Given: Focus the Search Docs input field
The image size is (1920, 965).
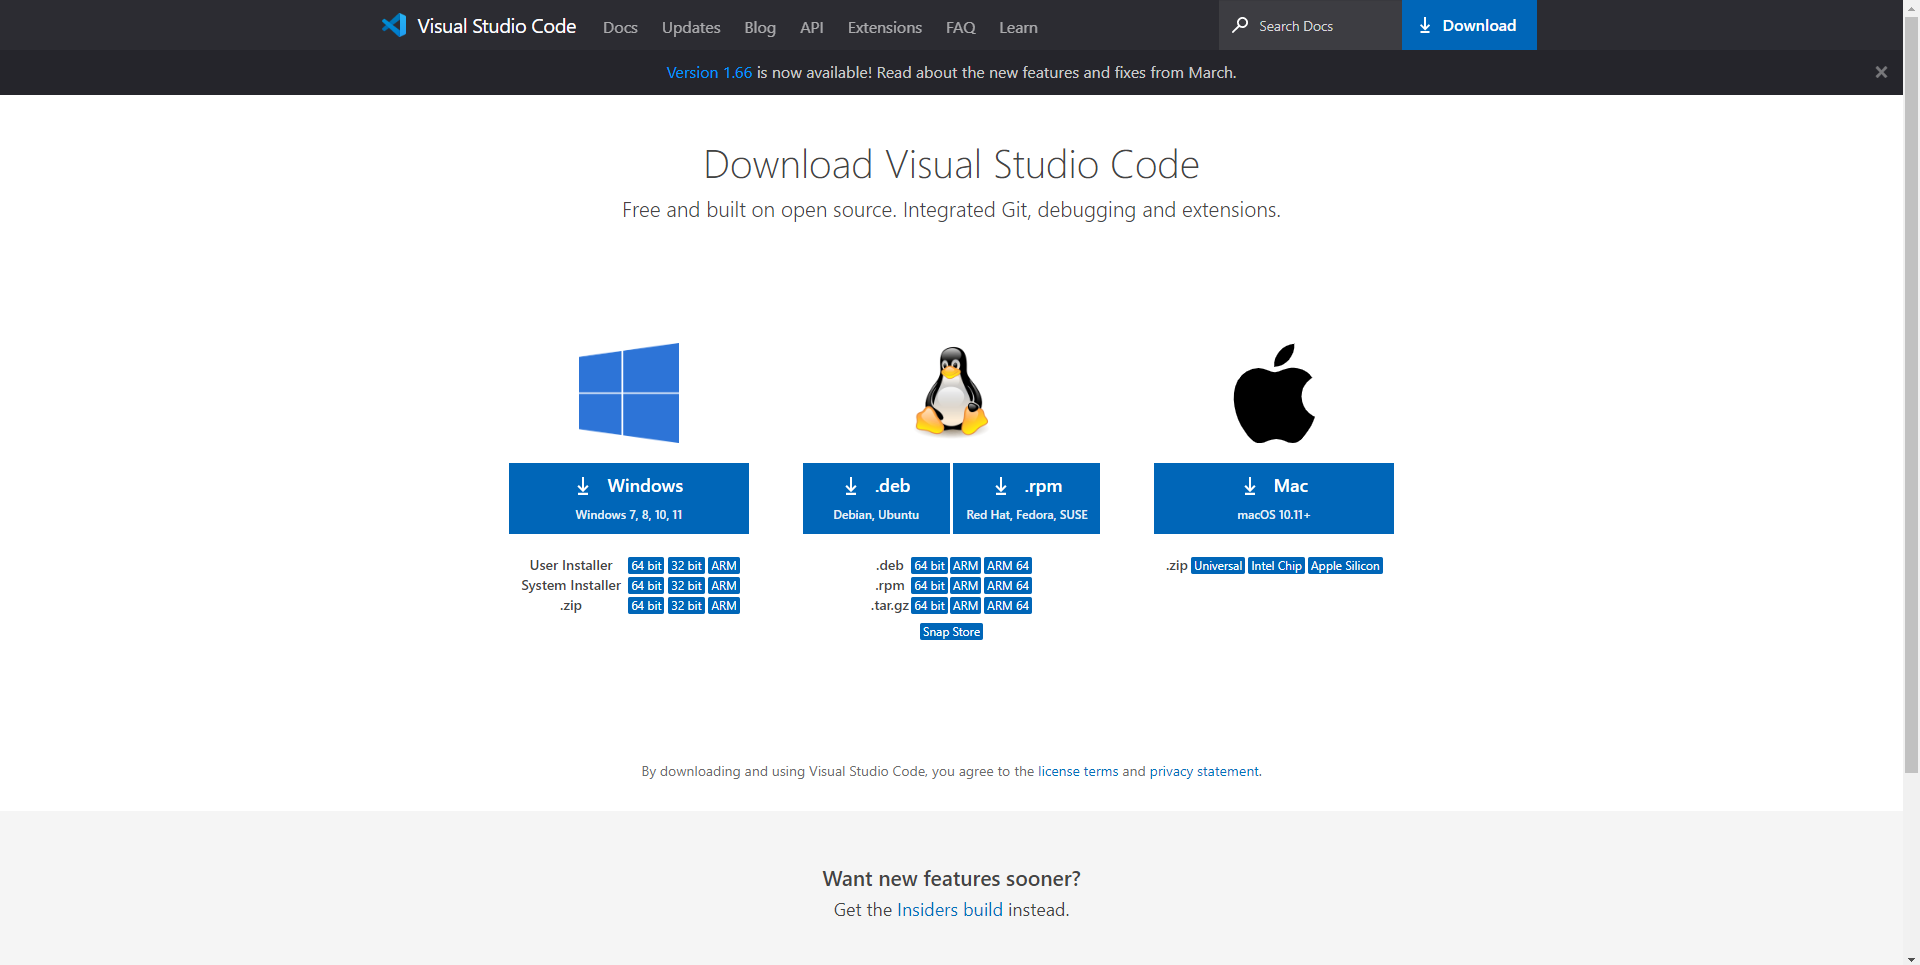Looking at the screenshot, I should click(1310, 25).
